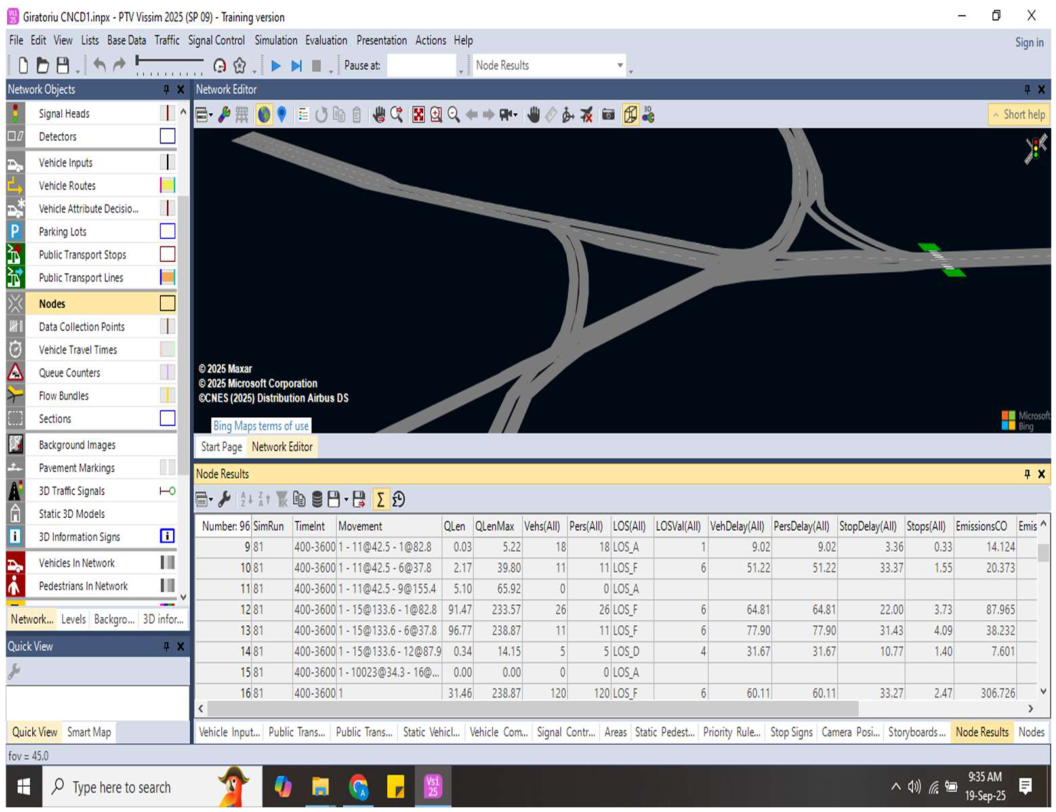Undo the last action
1056x812 pixels.
coord(100,65)
